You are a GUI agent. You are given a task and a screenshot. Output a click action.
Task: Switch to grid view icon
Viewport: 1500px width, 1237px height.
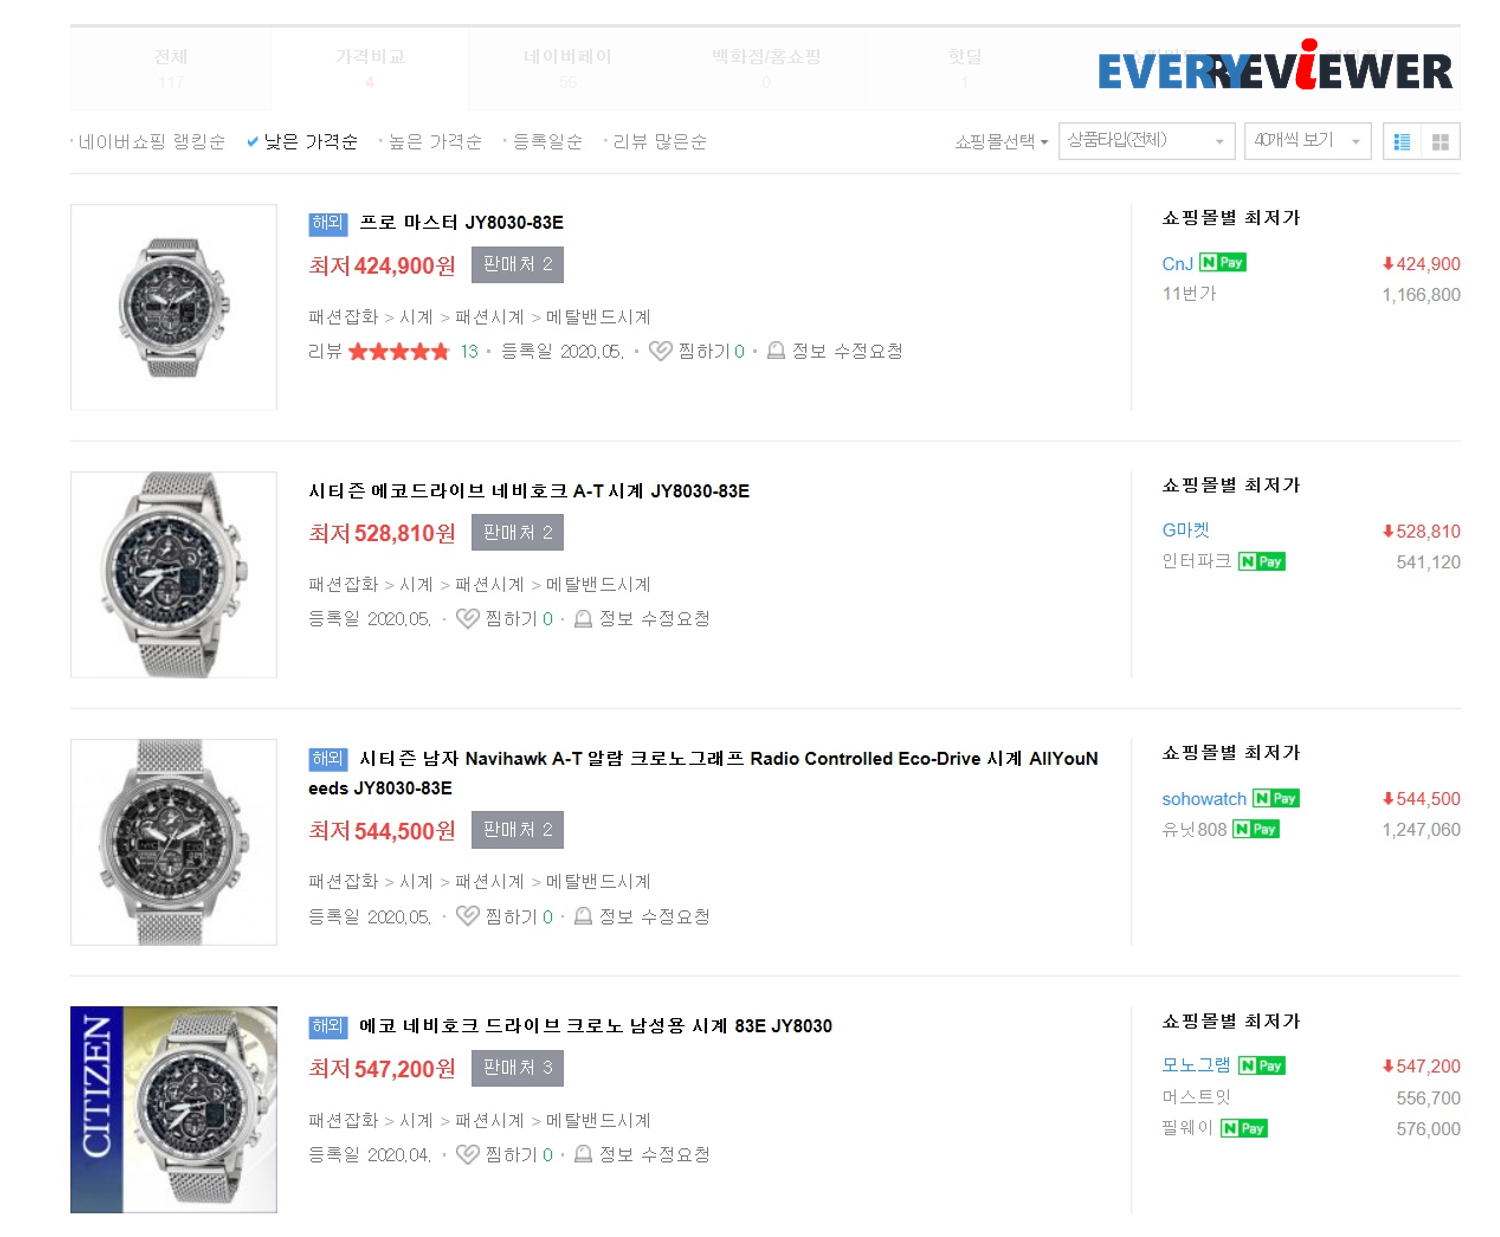[1440, 142]
